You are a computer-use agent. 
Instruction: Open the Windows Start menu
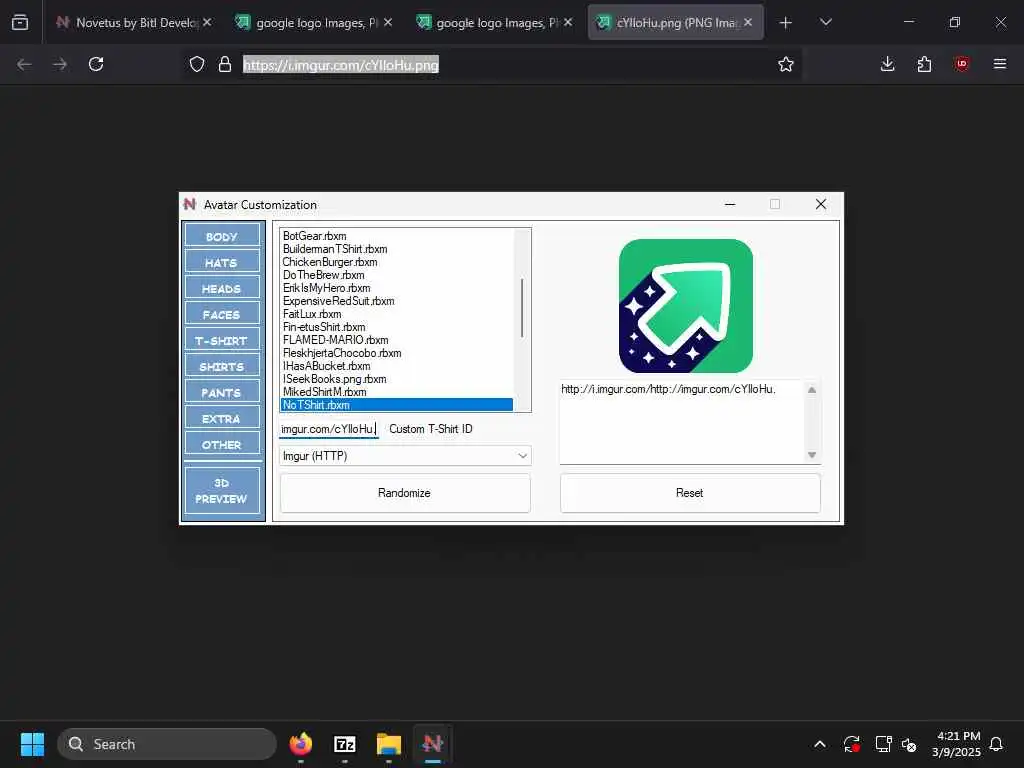tap(32, 744)
